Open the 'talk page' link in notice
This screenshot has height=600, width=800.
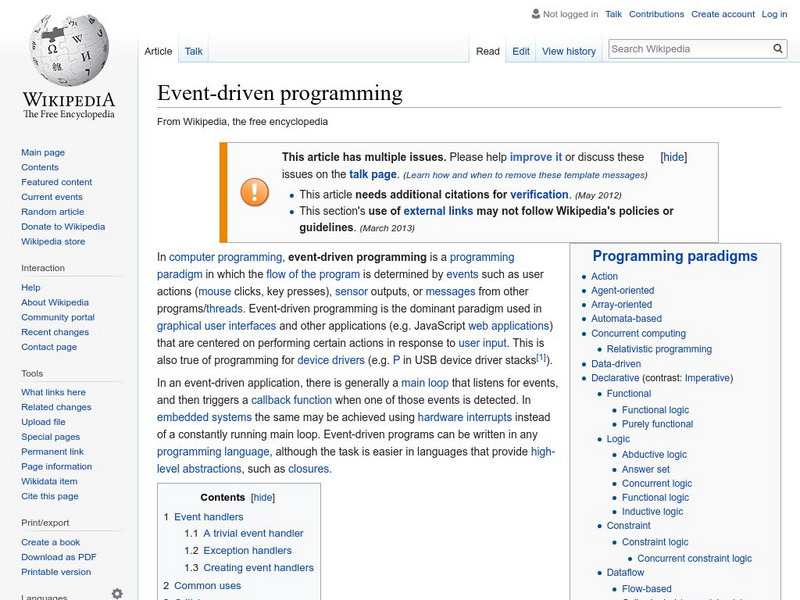372,174
